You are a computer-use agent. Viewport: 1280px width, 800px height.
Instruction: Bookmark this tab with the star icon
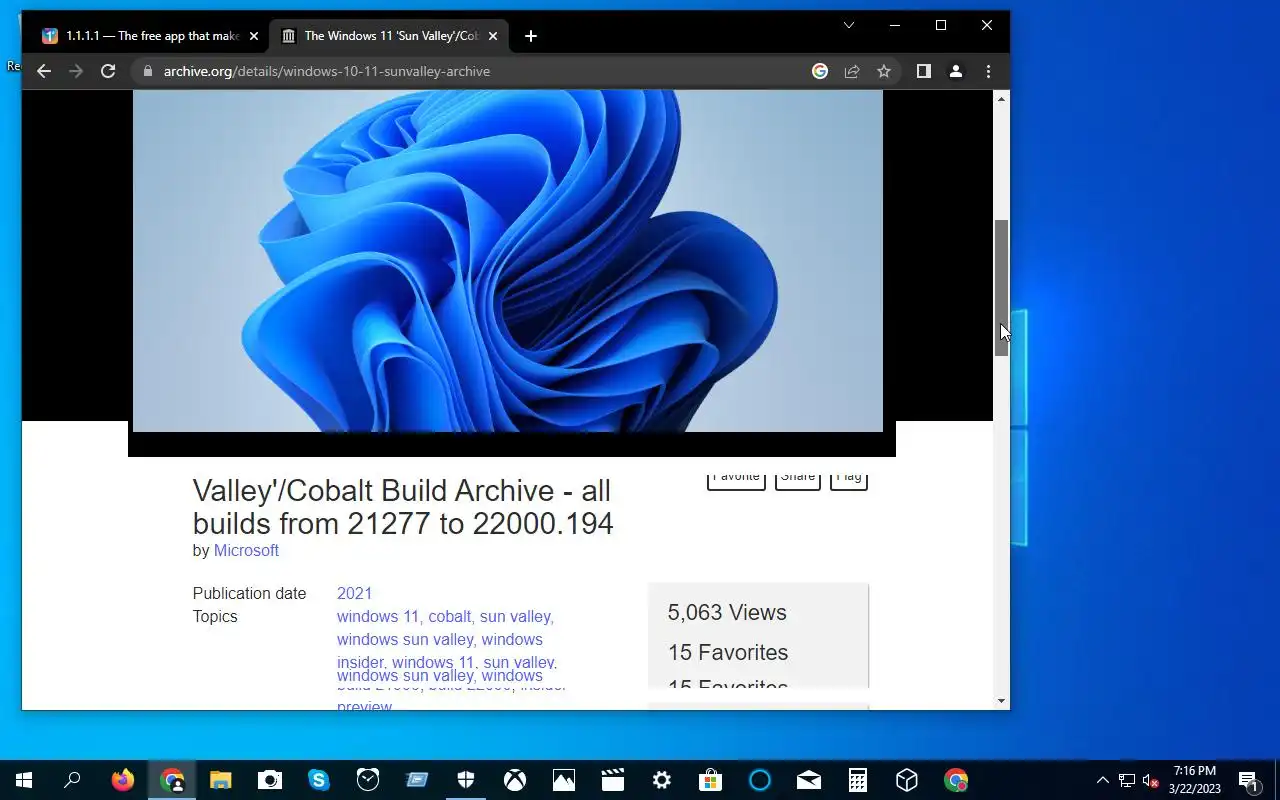884,71
